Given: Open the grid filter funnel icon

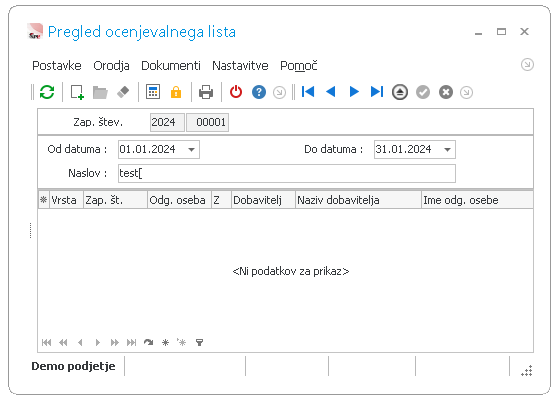Looking at the screenshot, I should pyautogui.click(x=200, y=342).
